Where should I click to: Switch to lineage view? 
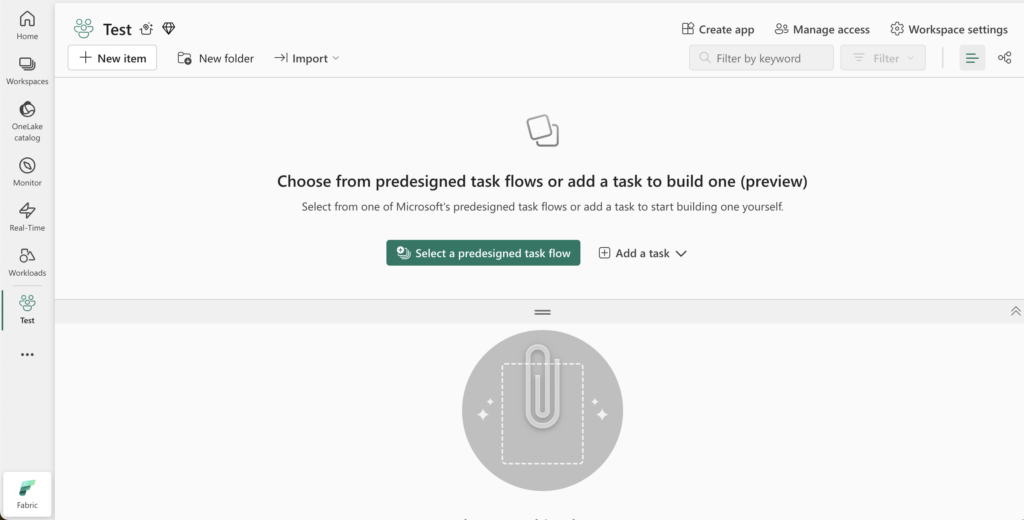click(x=1004, y=58)
